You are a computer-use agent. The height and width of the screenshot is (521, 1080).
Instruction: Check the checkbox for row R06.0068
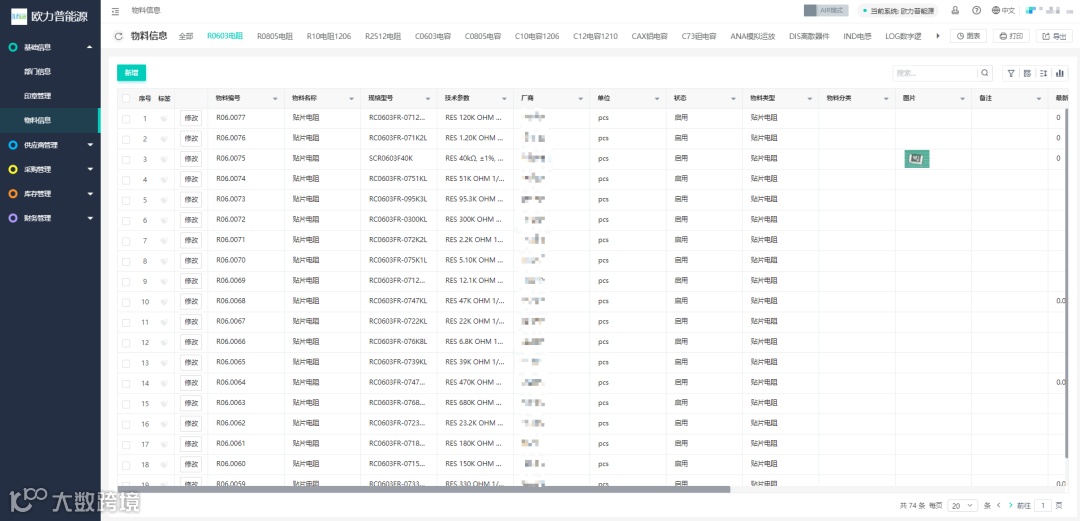click(126, 302)
